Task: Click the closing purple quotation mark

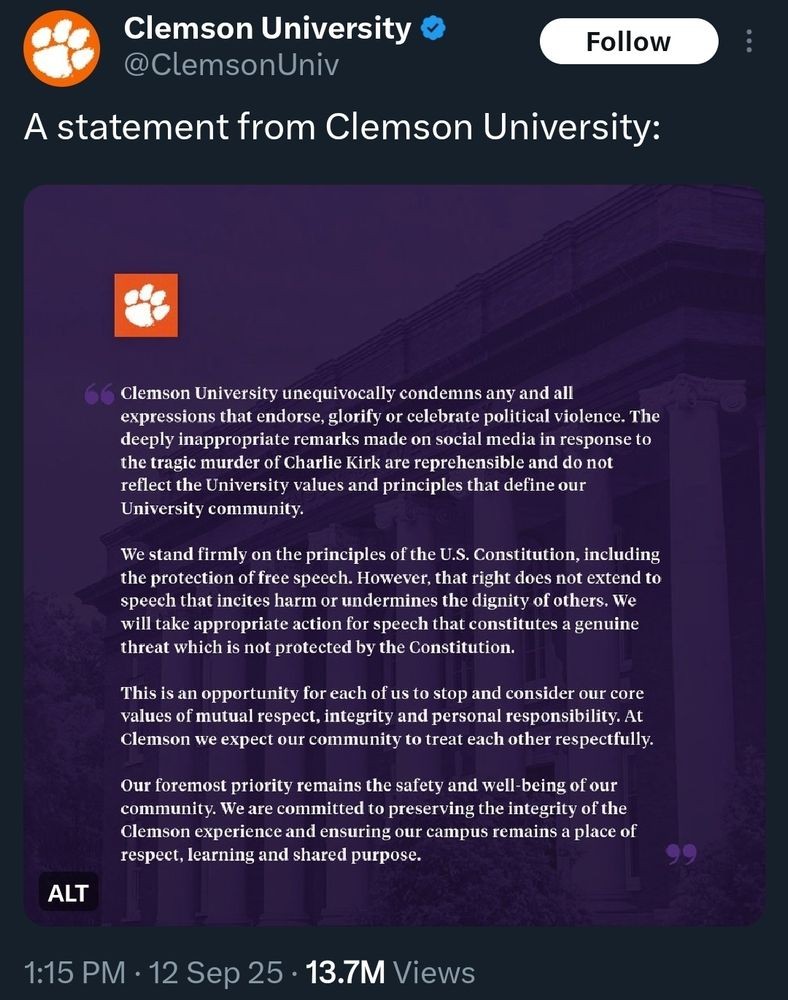Action: (x=681, y=854)
